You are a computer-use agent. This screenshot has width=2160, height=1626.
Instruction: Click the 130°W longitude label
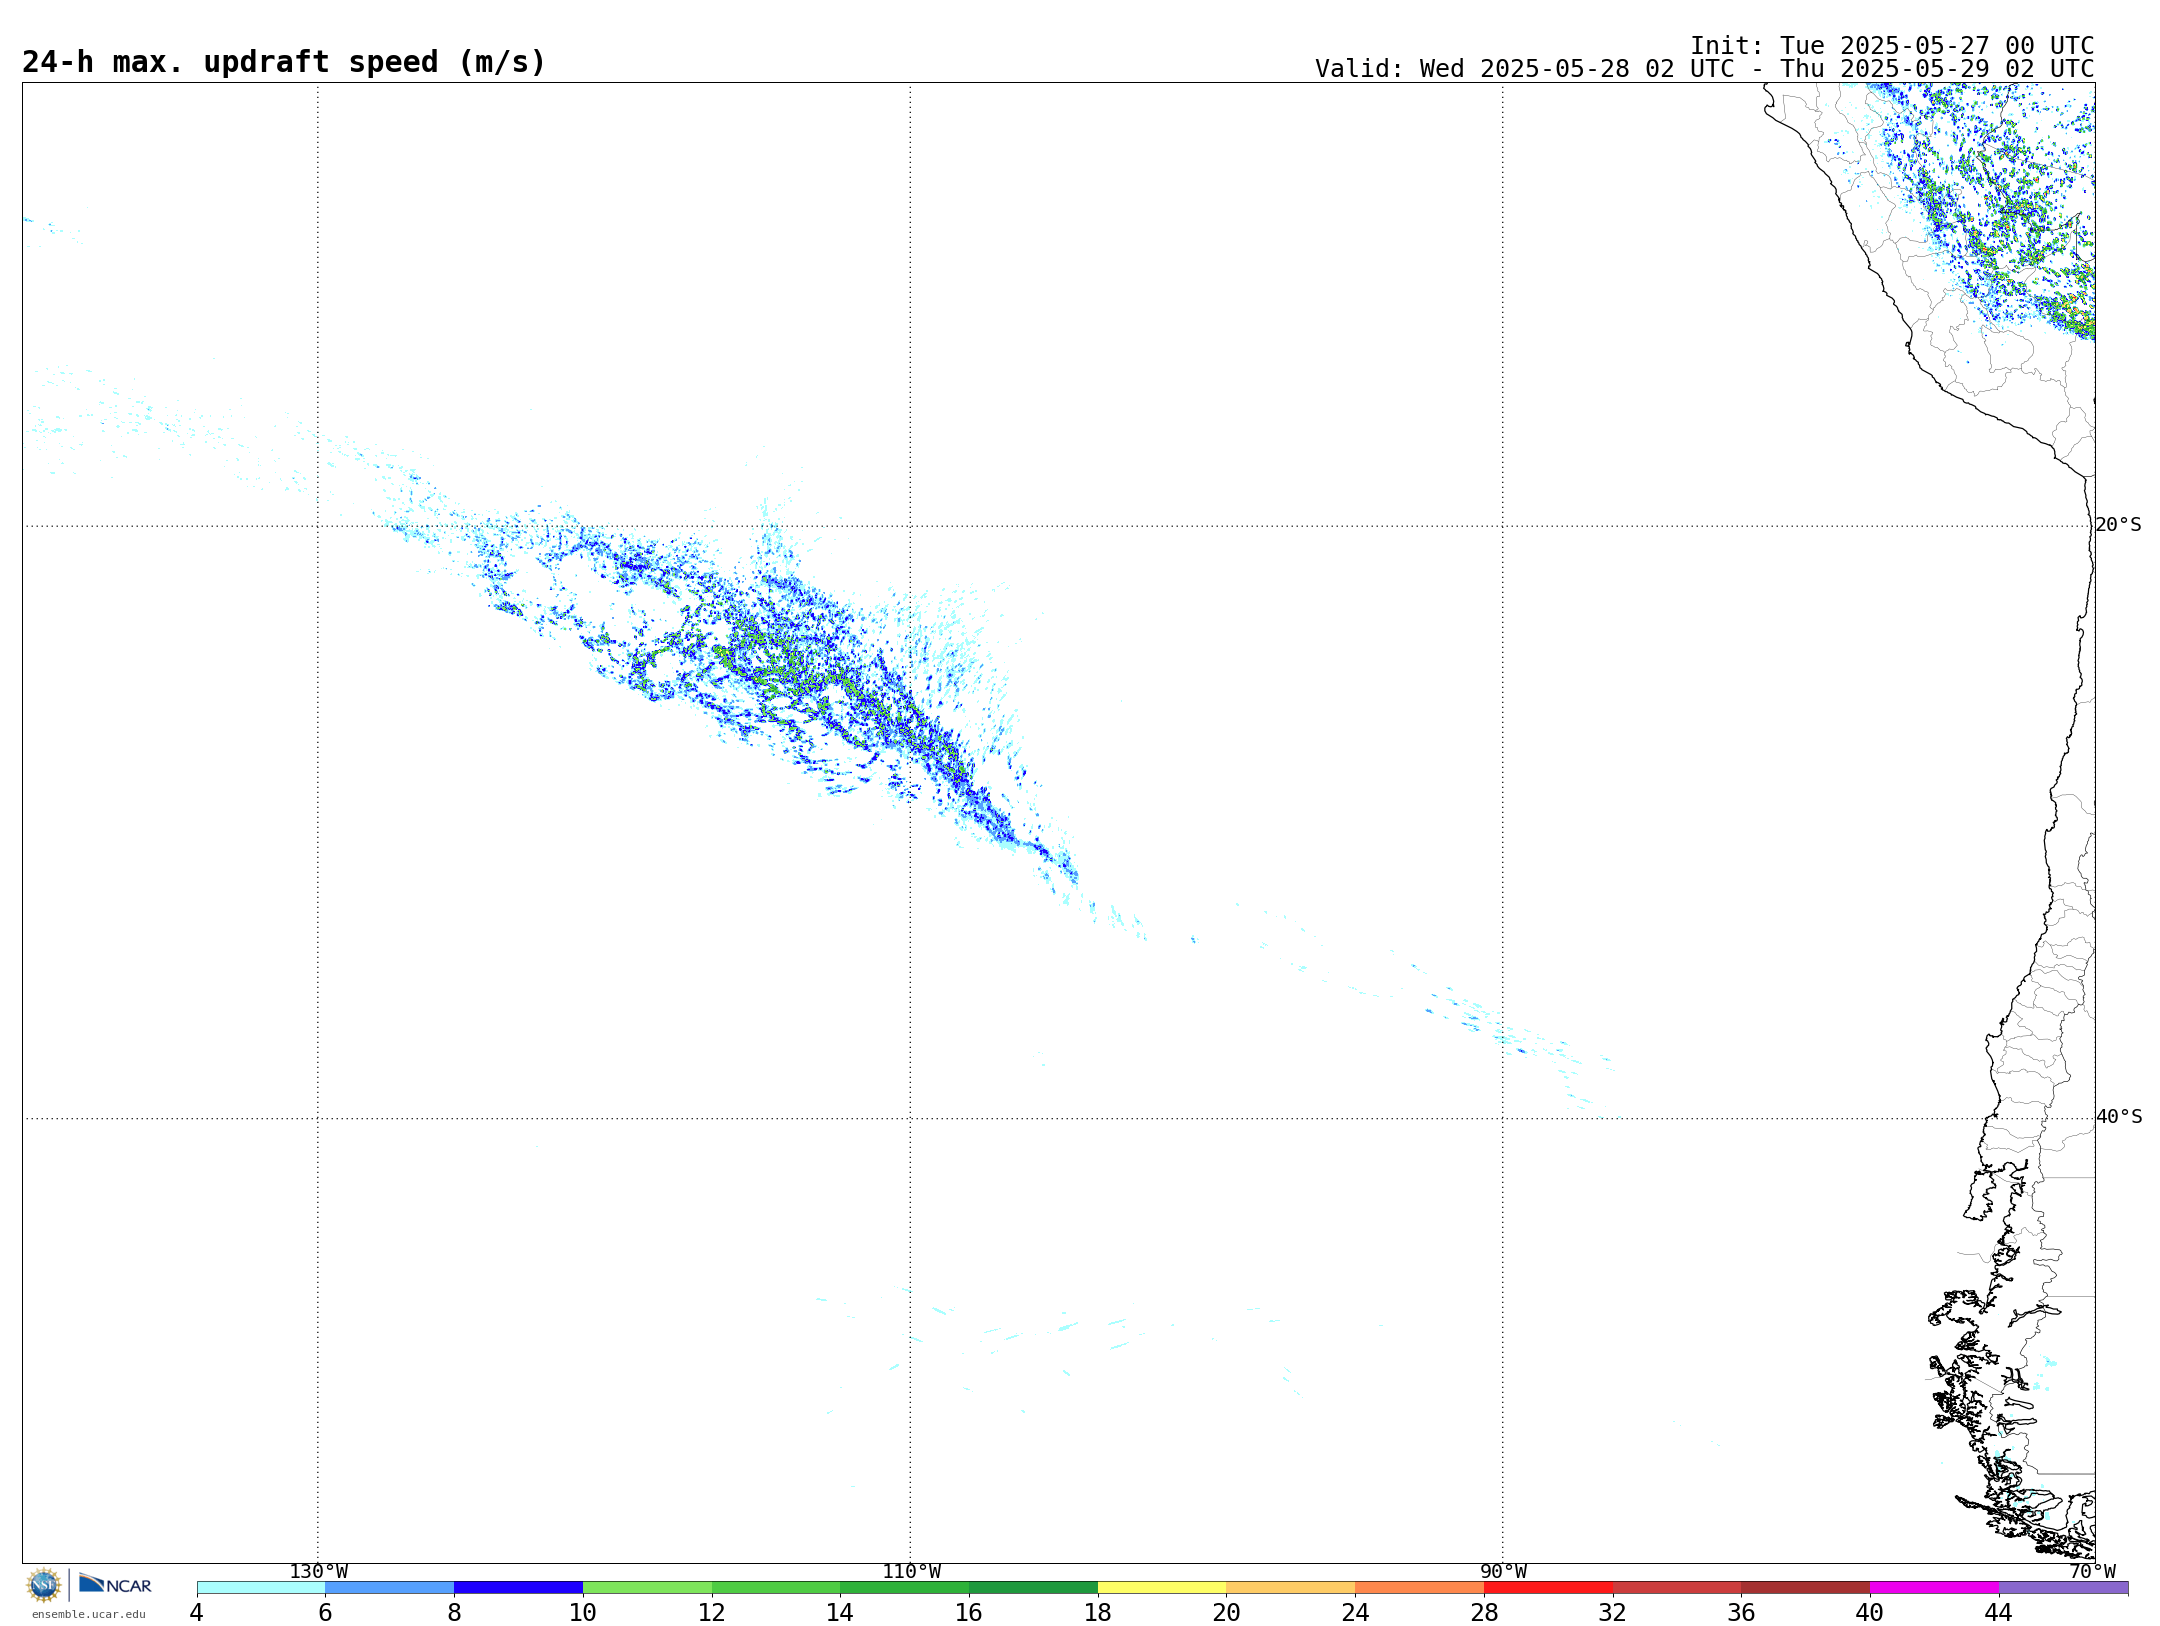point(319,1572)
